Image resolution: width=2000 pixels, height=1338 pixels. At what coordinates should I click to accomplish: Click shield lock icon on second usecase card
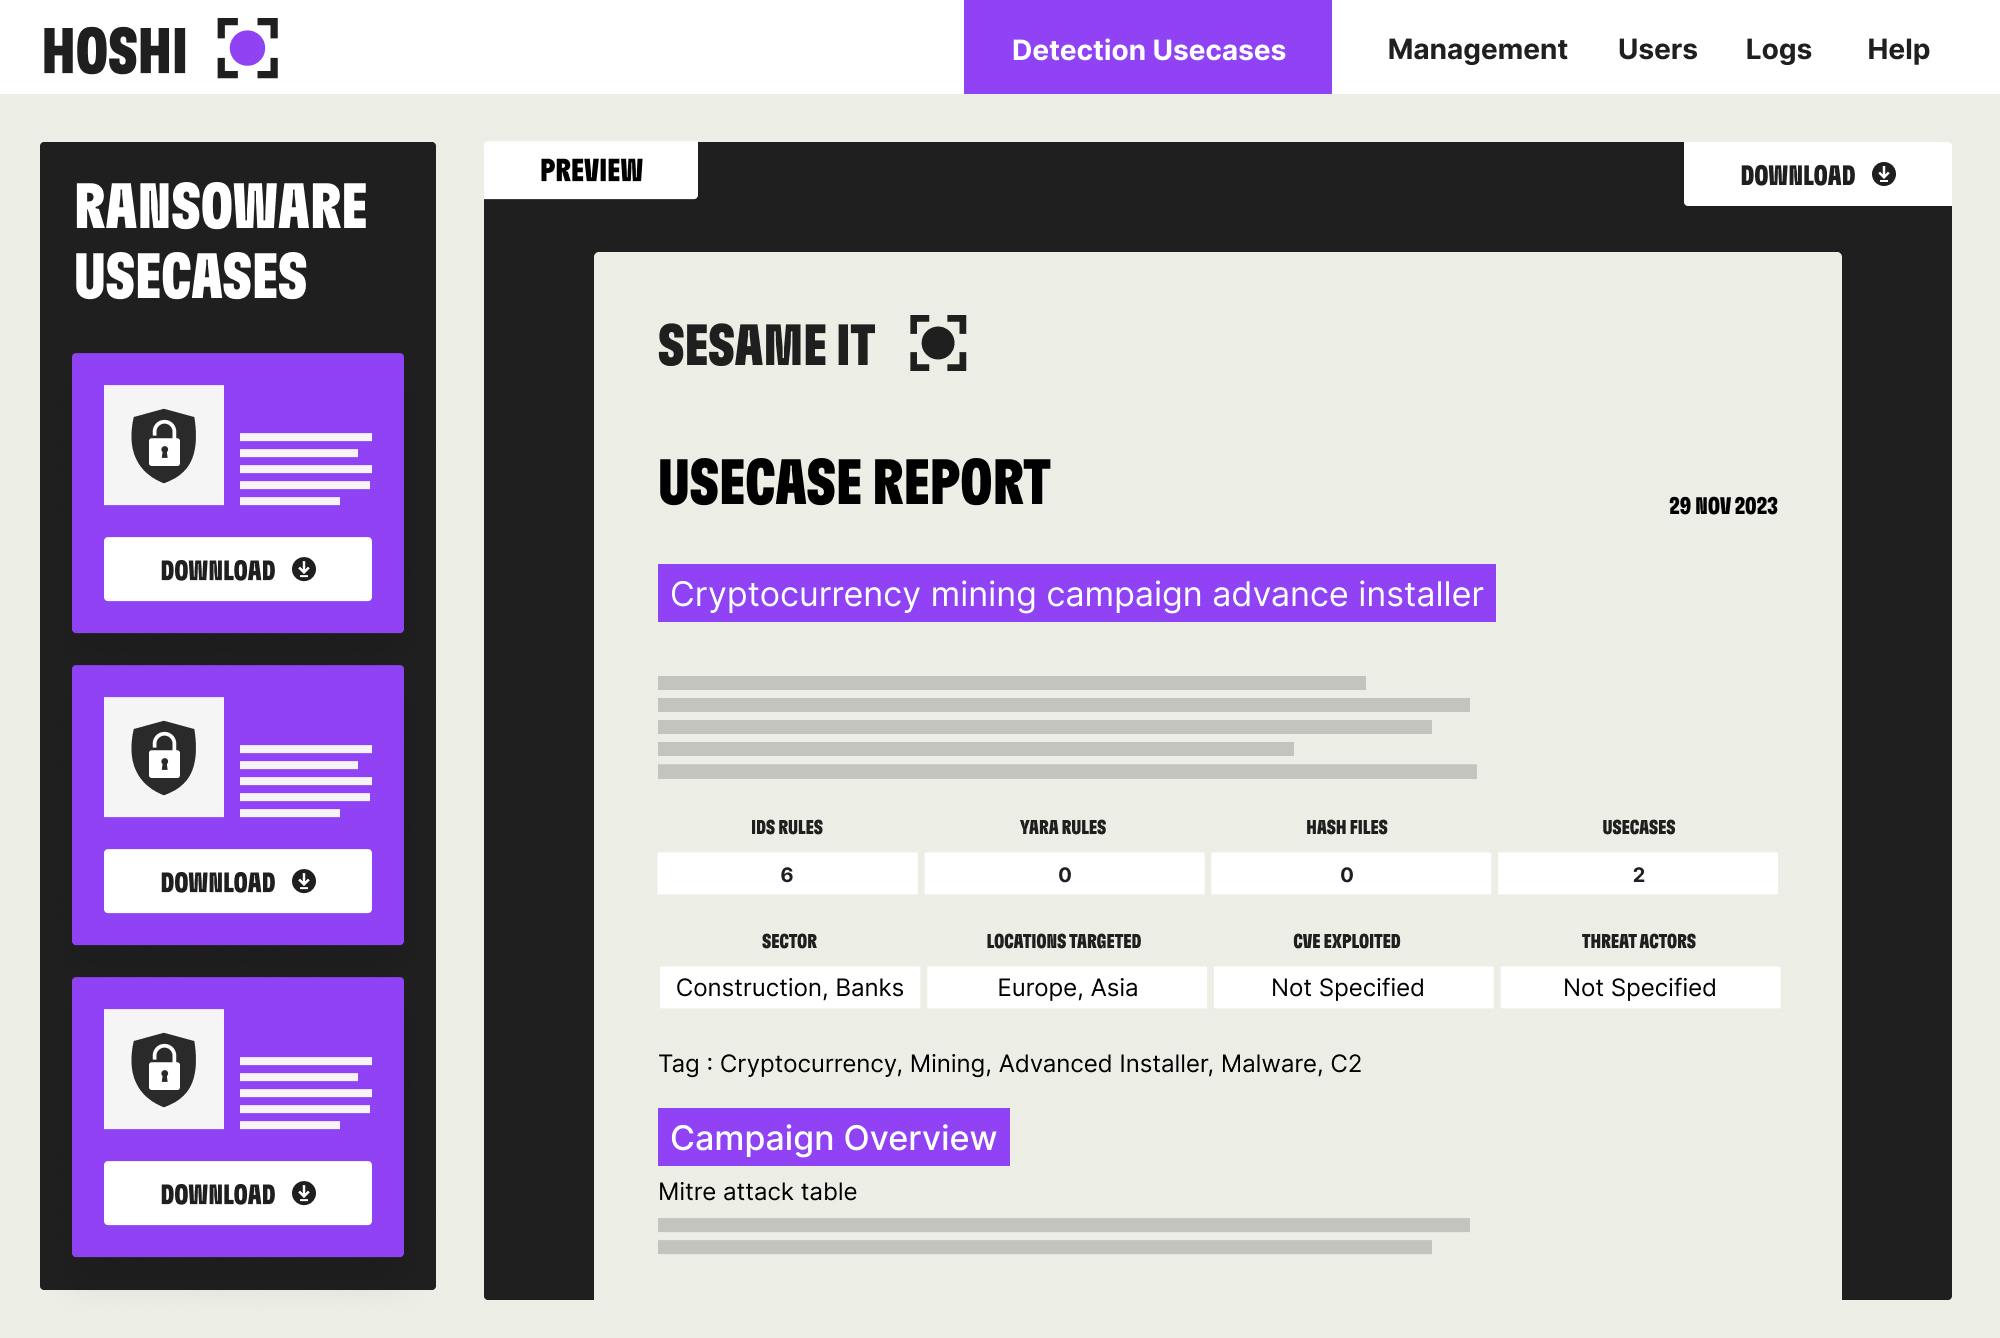click(164, 757)
